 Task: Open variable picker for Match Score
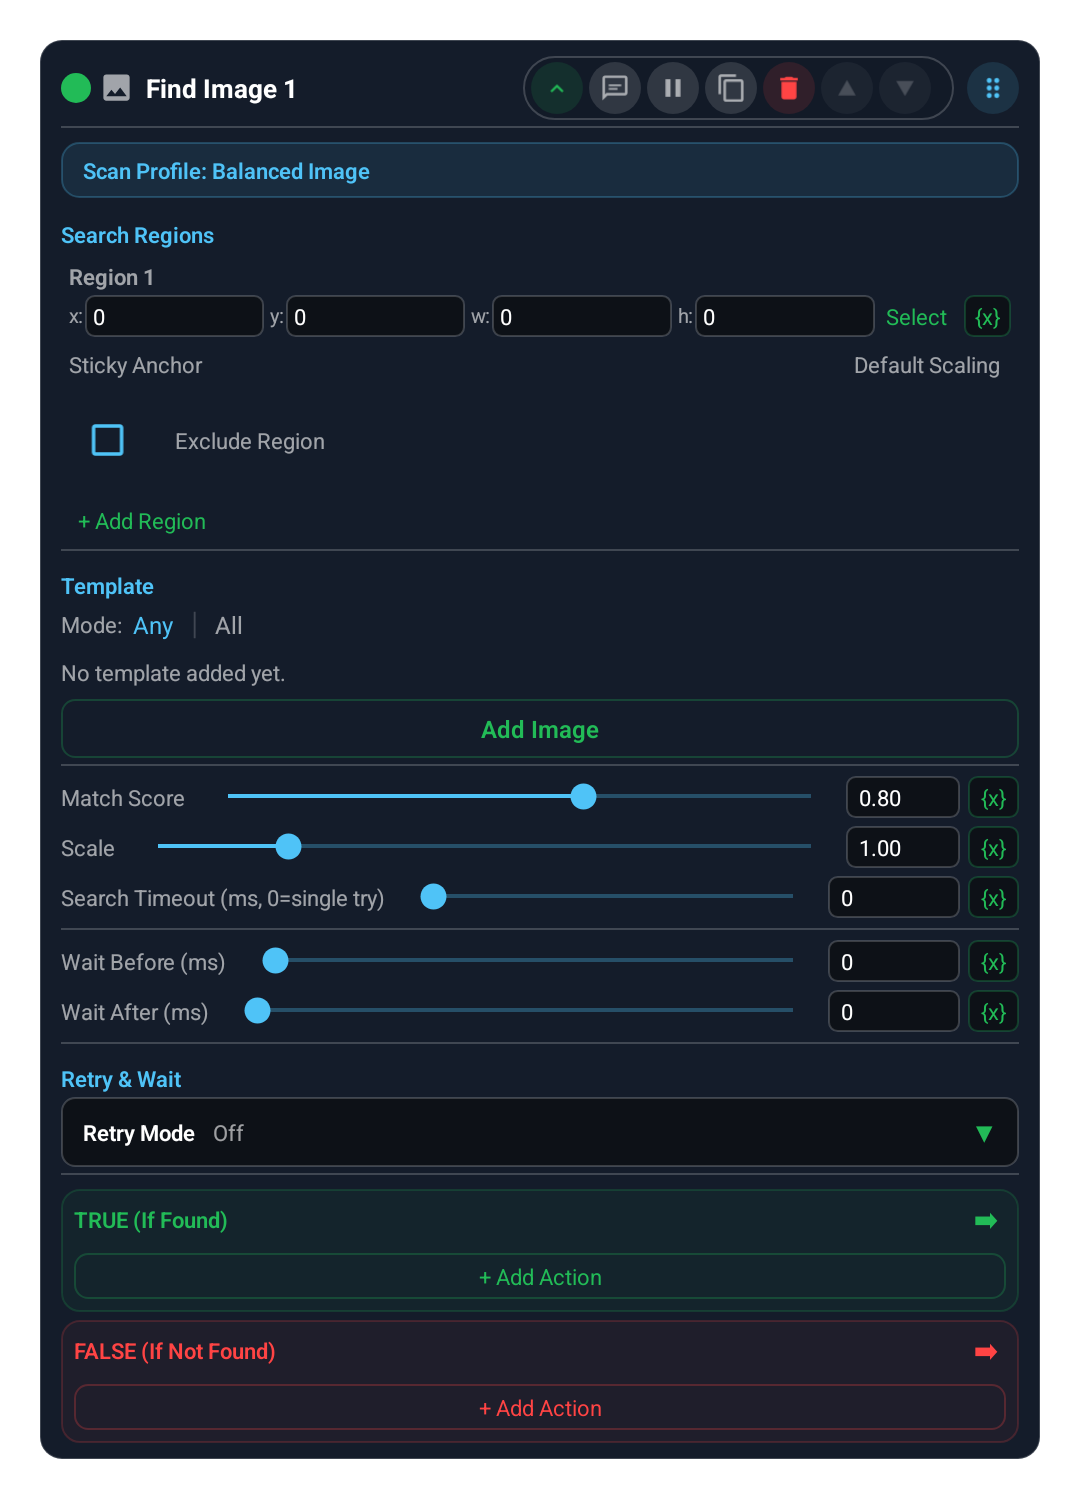pyautogui.click(x=993, y=797)
